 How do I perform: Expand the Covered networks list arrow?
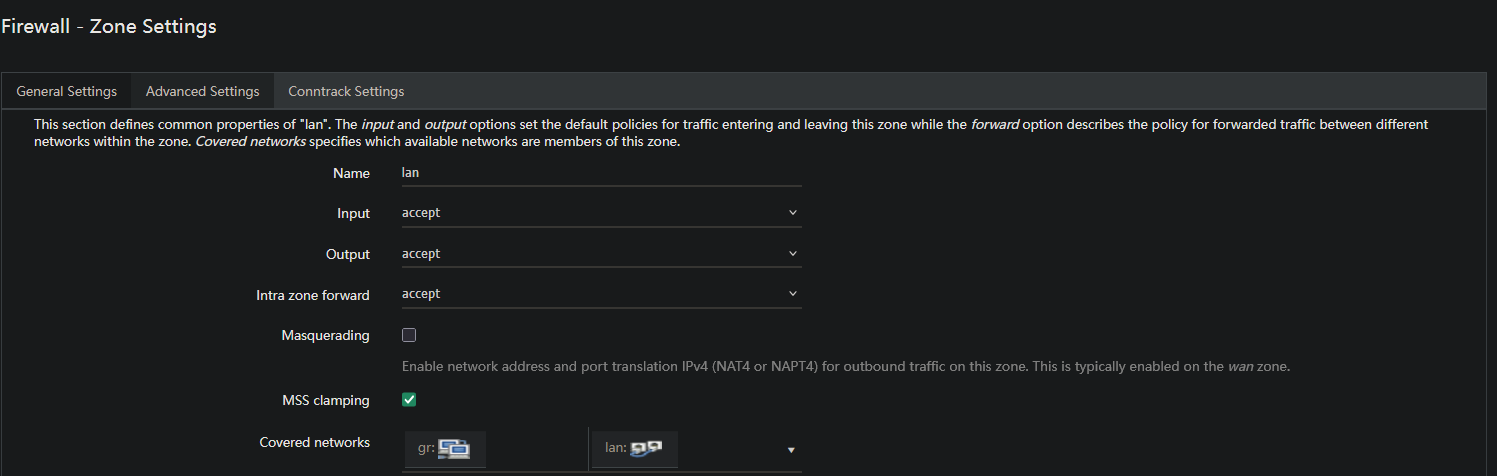(x=791, y=450)
